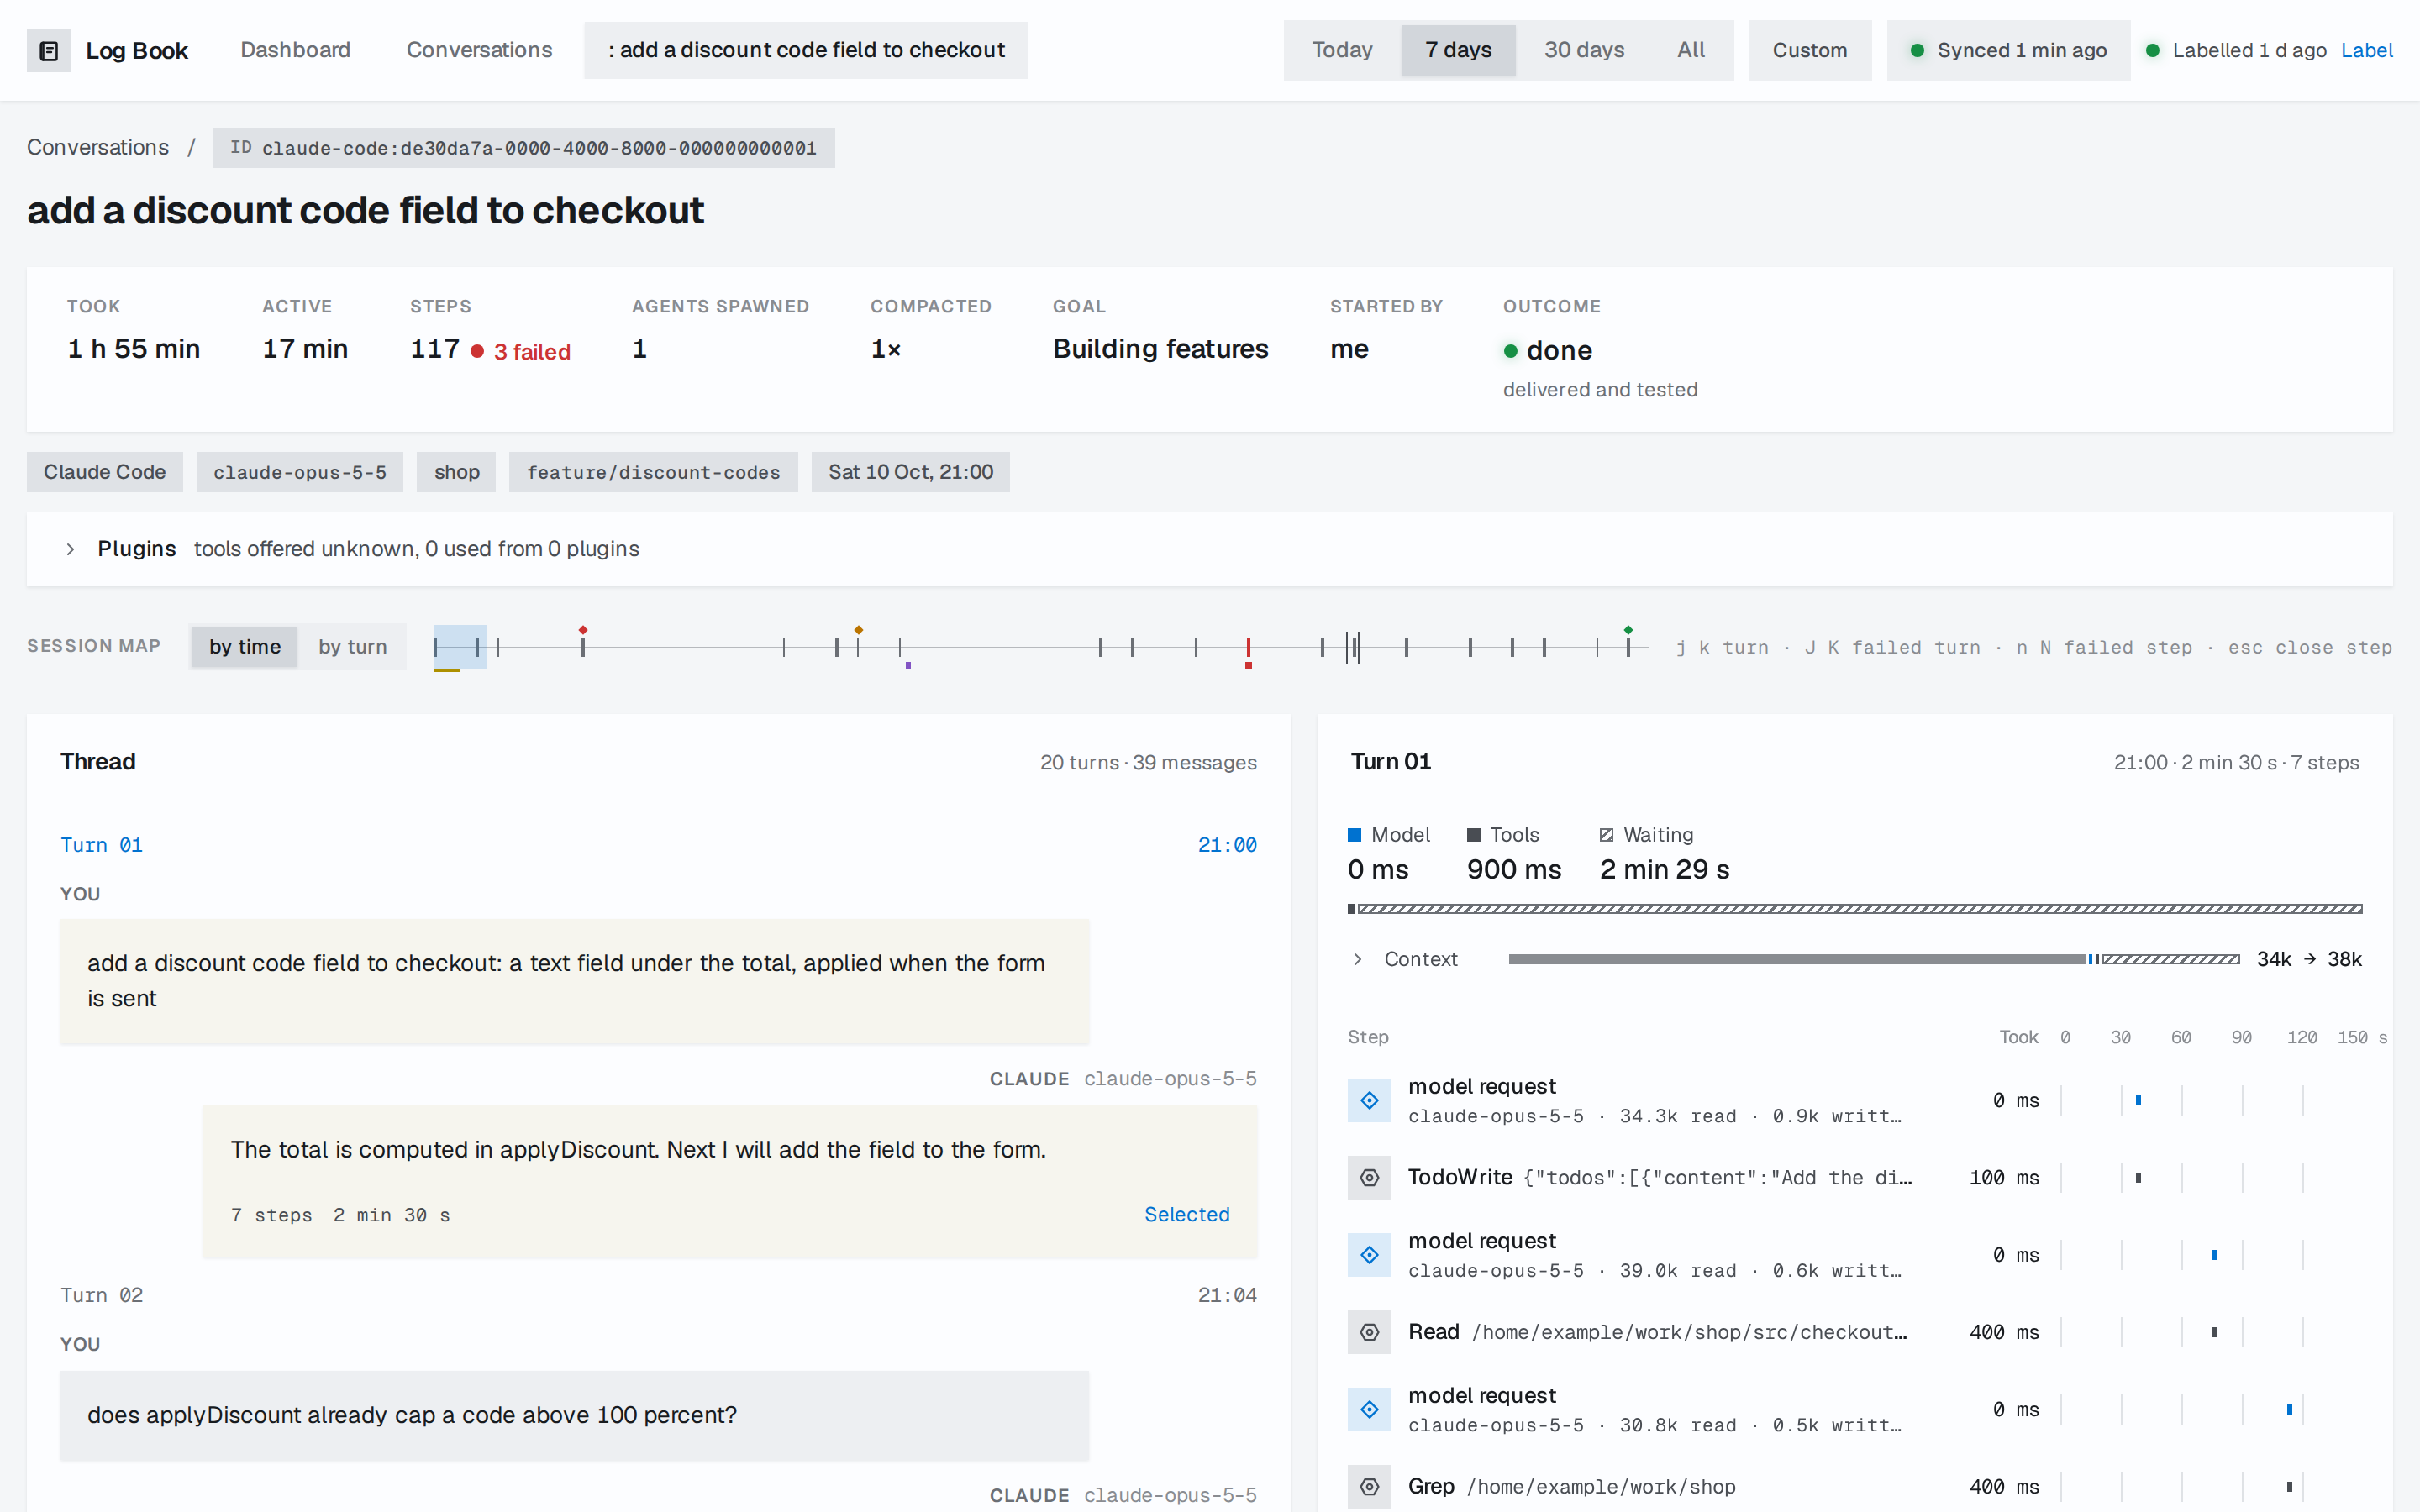Expand the Context row chevron
The height and width of the screenshot is (1512, 2420).
(x=1357, y=959)
